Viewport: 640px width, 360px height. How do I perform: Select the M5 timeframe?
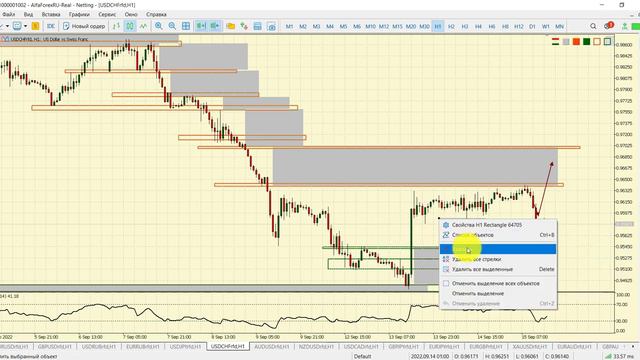pyautogui.click(x=343, y=26)
